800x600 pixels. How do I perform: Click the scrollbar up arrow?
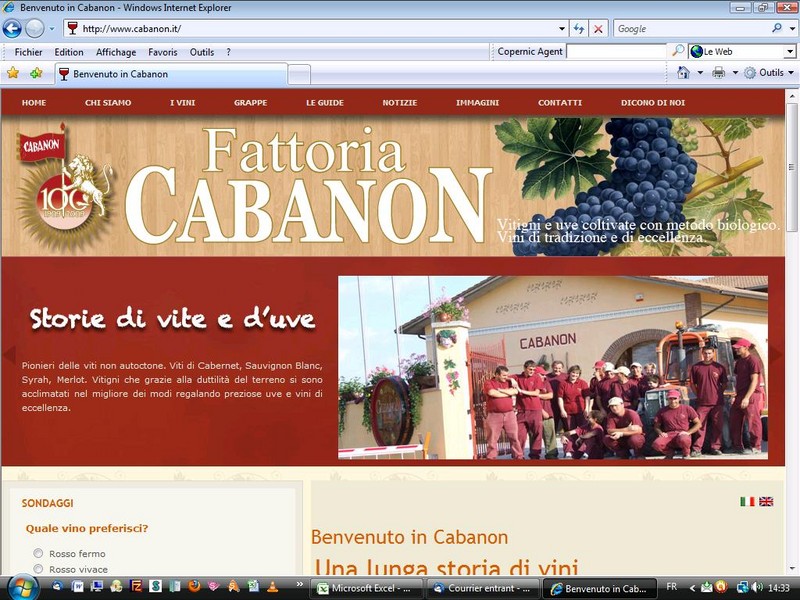coord(792,95)
